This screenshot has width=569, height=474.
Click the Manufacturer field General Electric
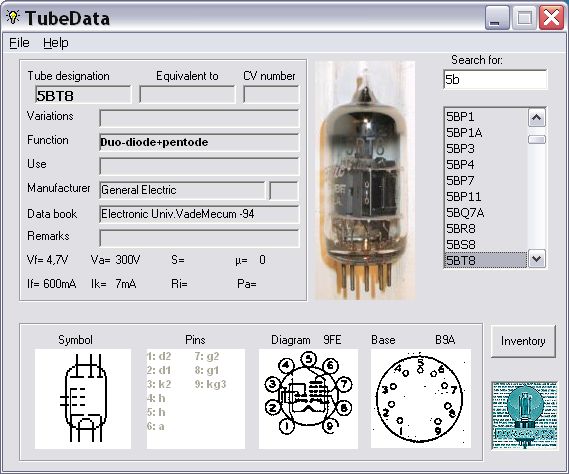pos(182,190)
